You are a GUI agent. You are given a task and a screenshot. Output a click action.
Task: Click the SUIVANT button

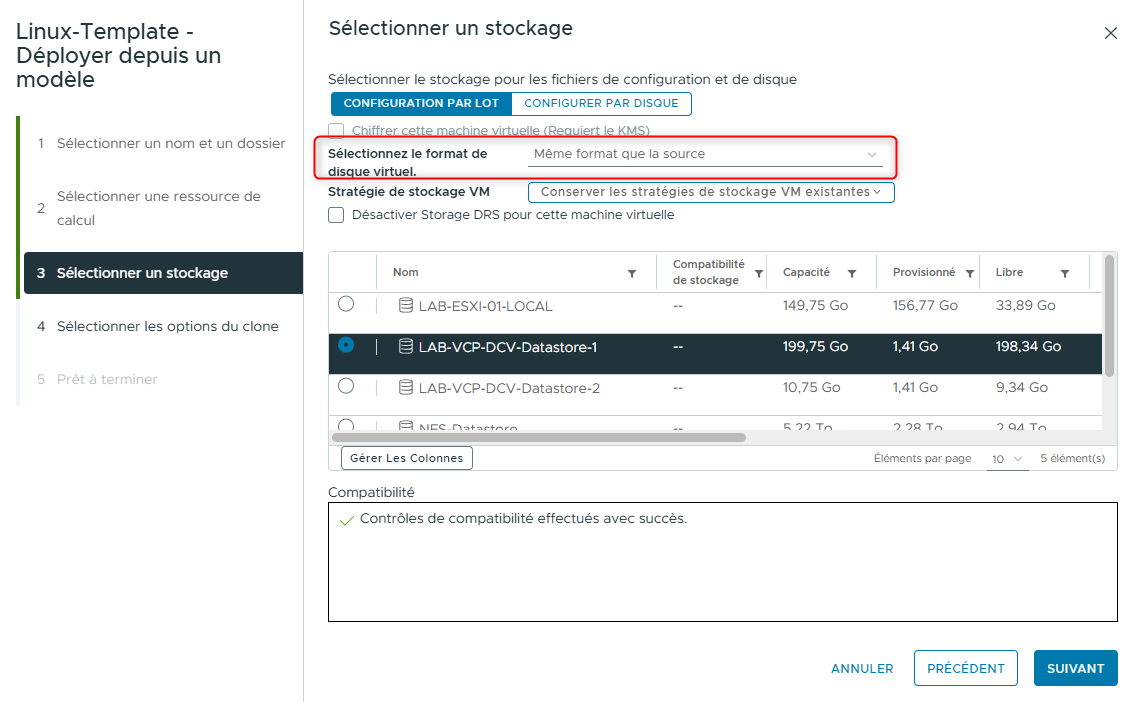click(x=1075, y=668)
